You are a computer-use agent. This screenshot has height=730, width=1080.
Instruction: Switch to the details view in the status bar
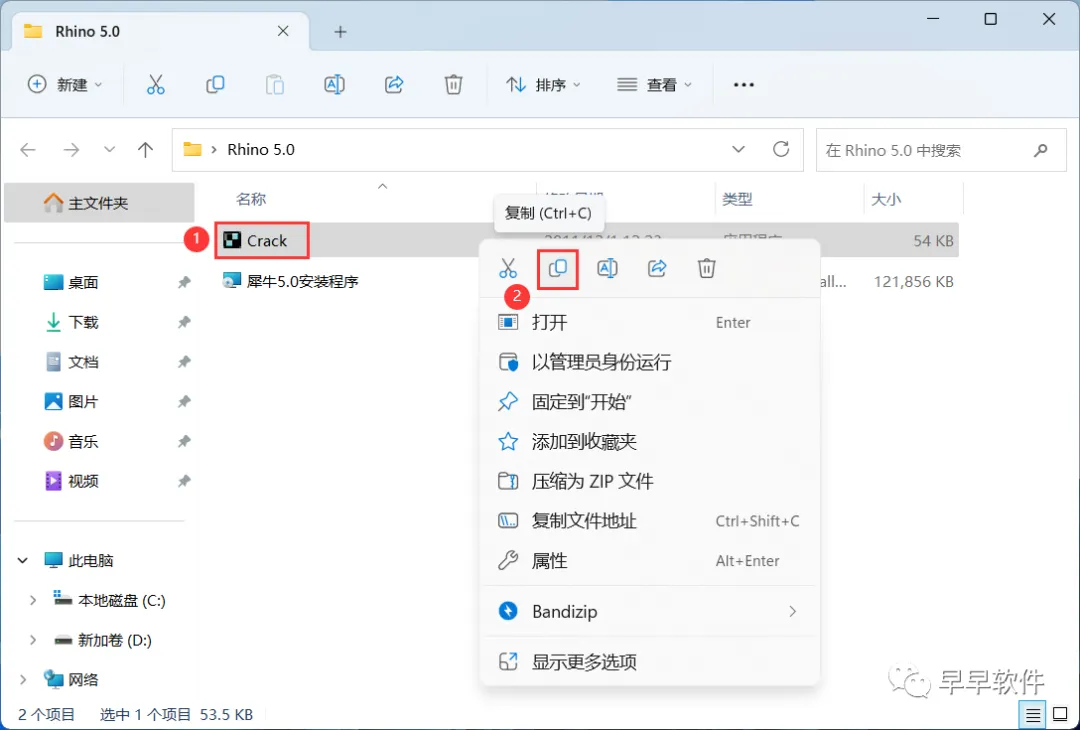(1033, 716)
